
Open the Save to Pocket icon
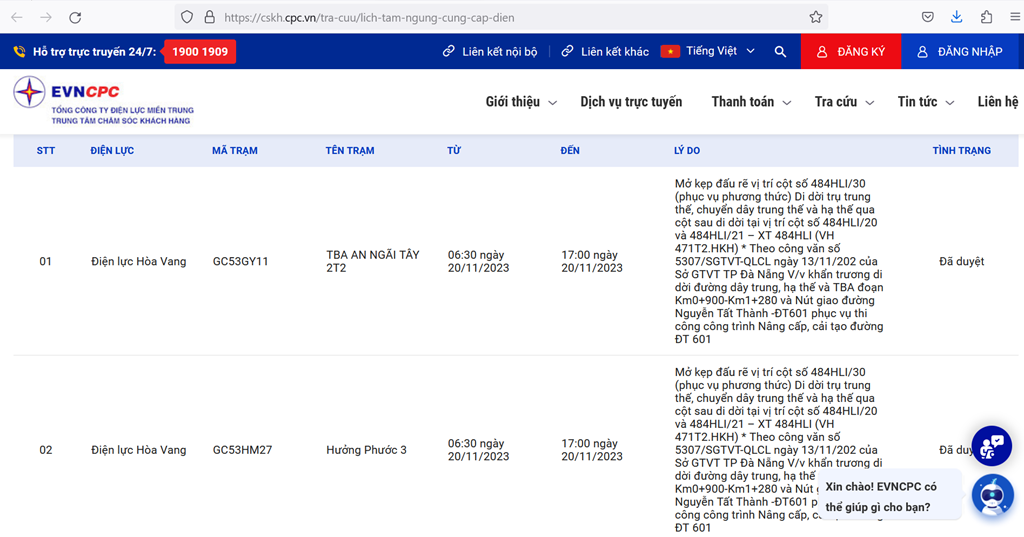(928, 17)
